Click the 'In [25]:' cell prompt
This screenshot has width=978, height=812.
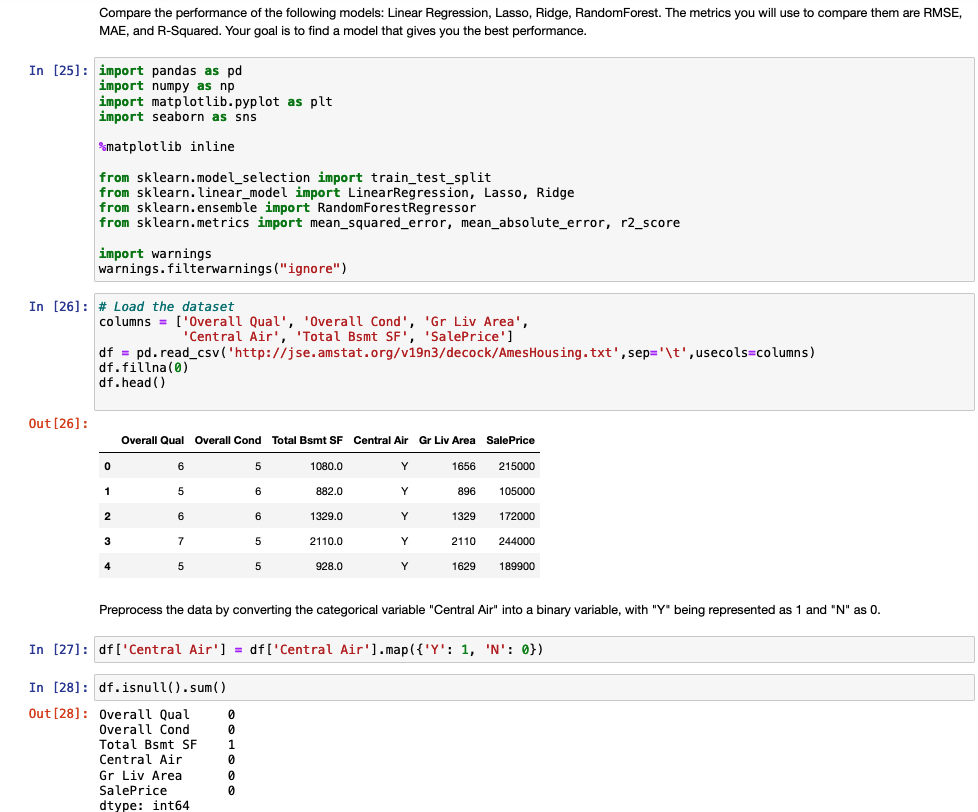click(59, 70)
